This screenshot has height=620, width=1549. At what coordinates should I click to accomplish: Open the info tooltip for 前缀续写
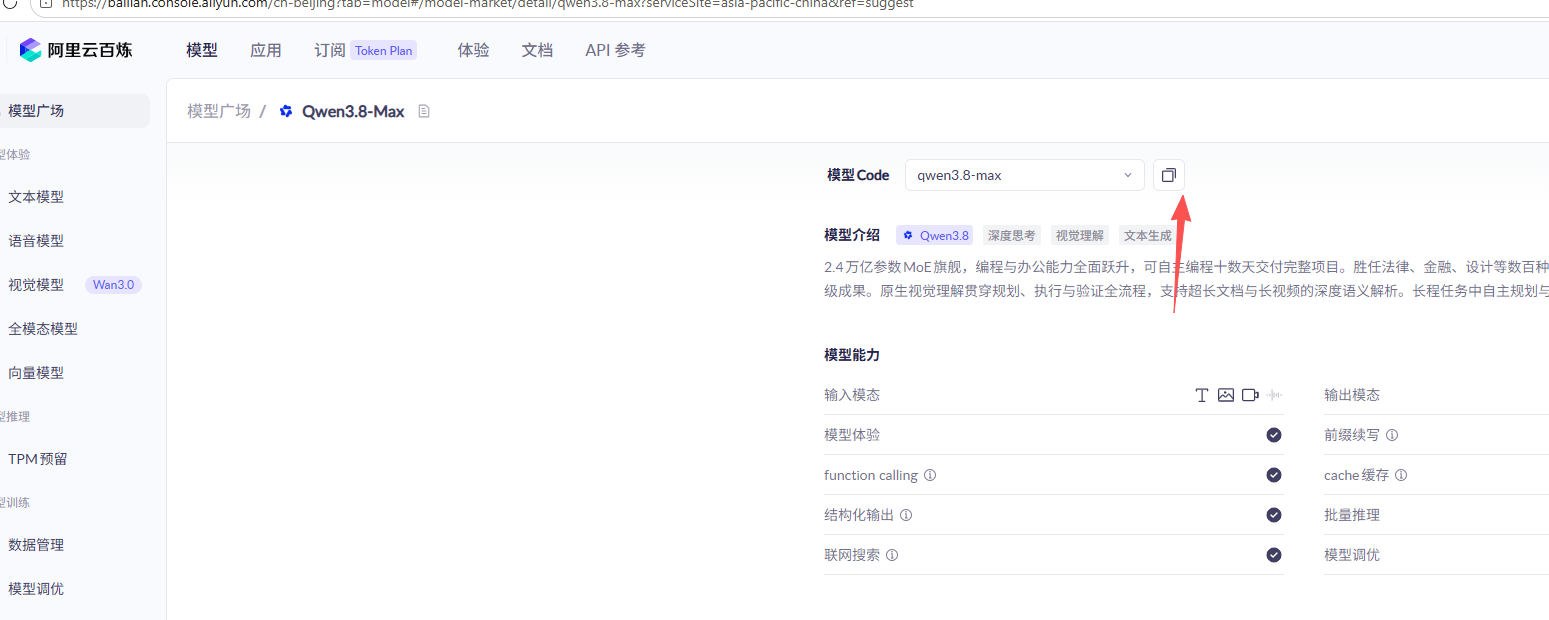[1392, 435]
